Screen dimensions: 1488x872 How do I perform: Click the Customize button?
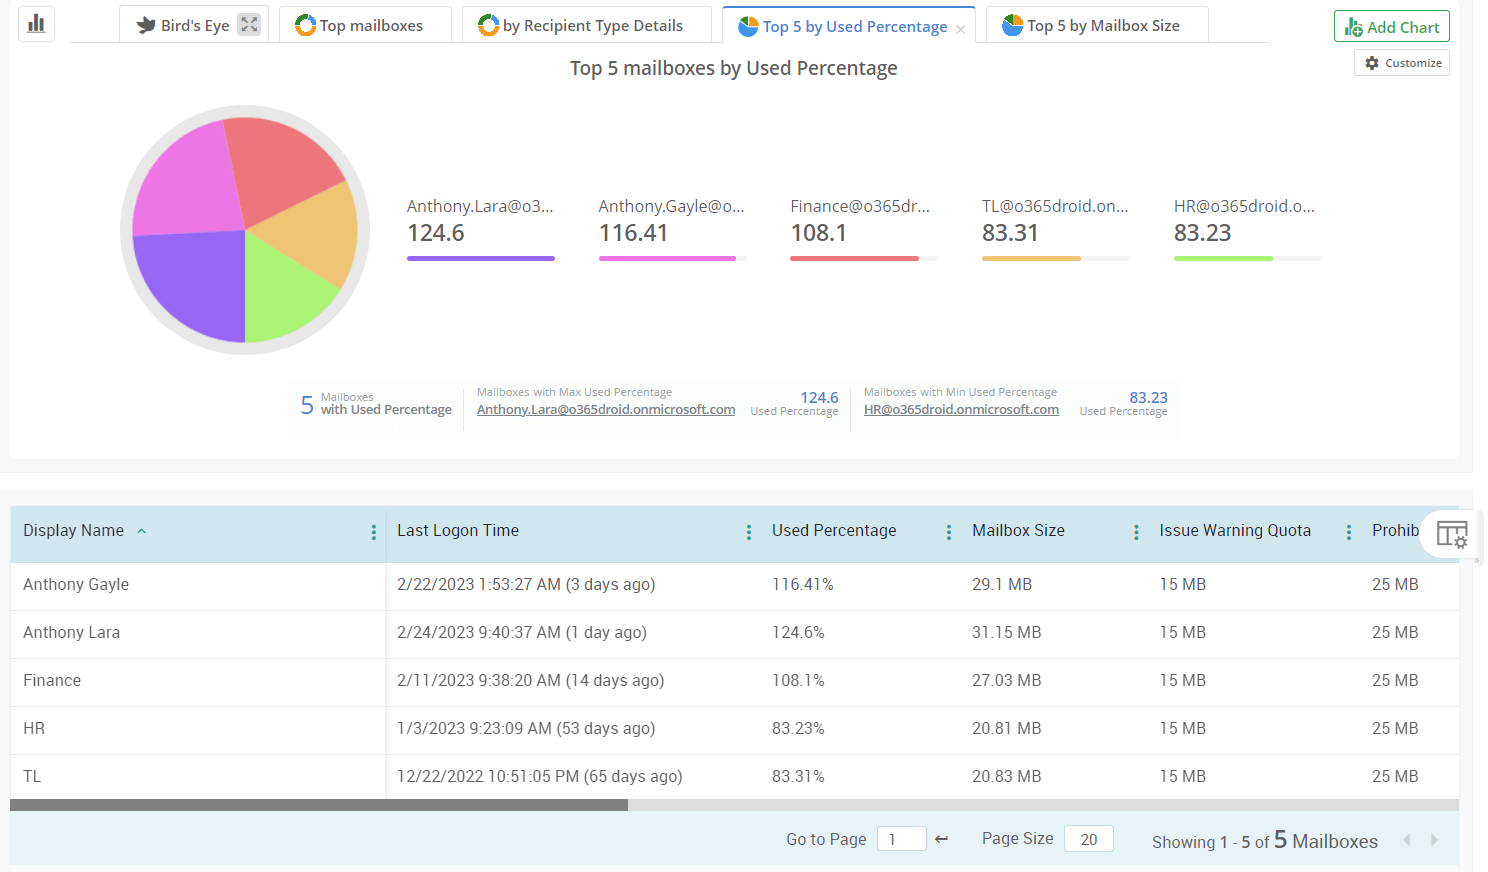coord(1401,63)
